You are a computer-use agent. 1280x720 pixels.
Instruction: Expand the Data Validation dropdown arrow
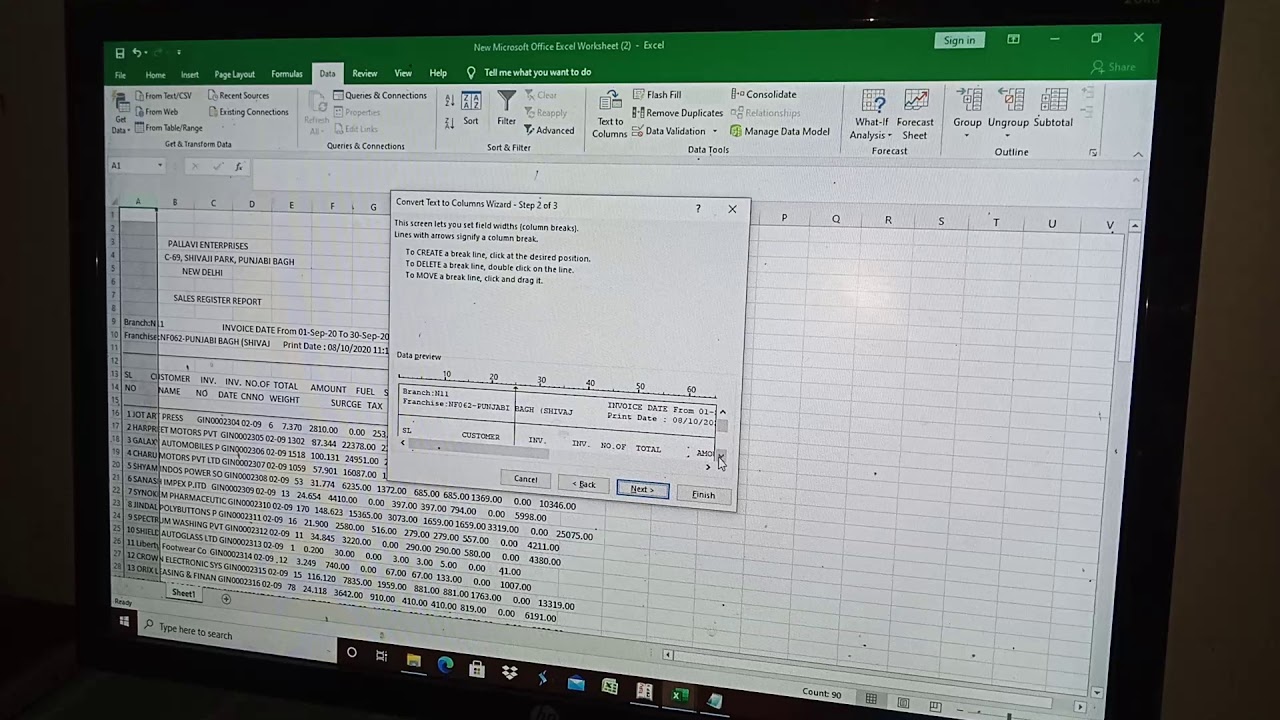point(714,131)
